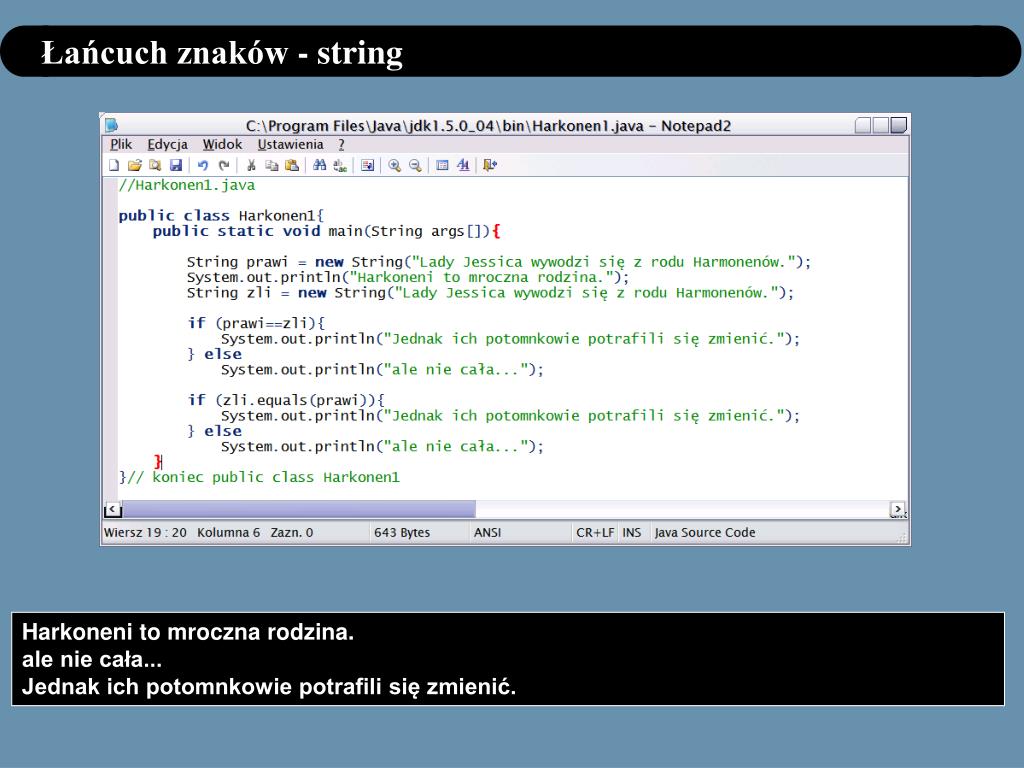This screenshot has width=1024, height=768.
Task: Click 'Java Source Code' scheme in status bar
Action: [x=705, y=533]
